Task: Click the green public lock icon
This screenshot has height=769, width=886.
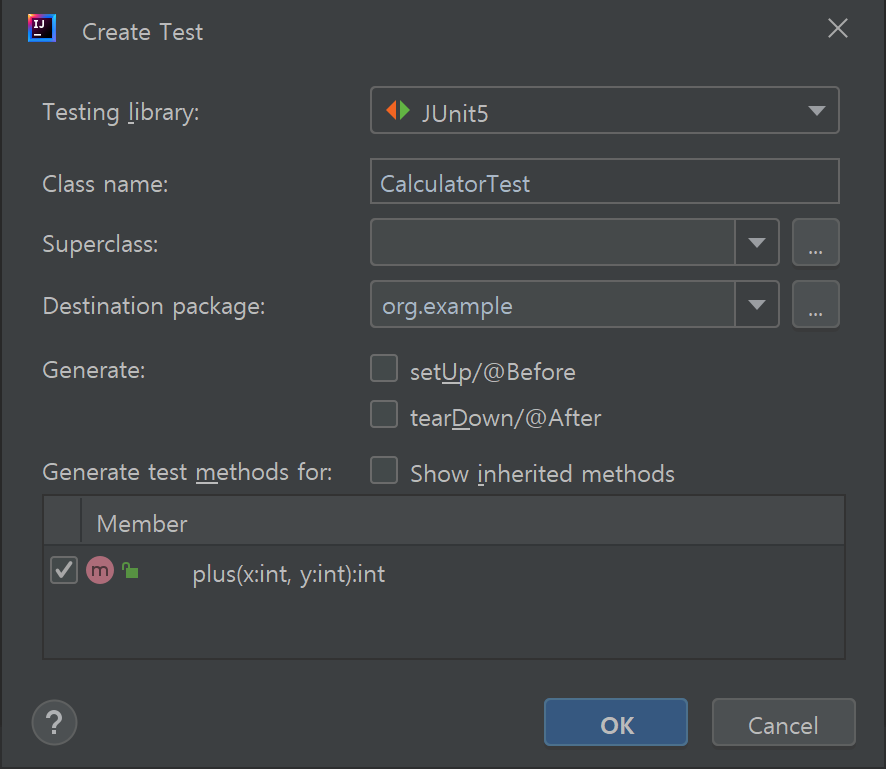Action: [129, 571]
